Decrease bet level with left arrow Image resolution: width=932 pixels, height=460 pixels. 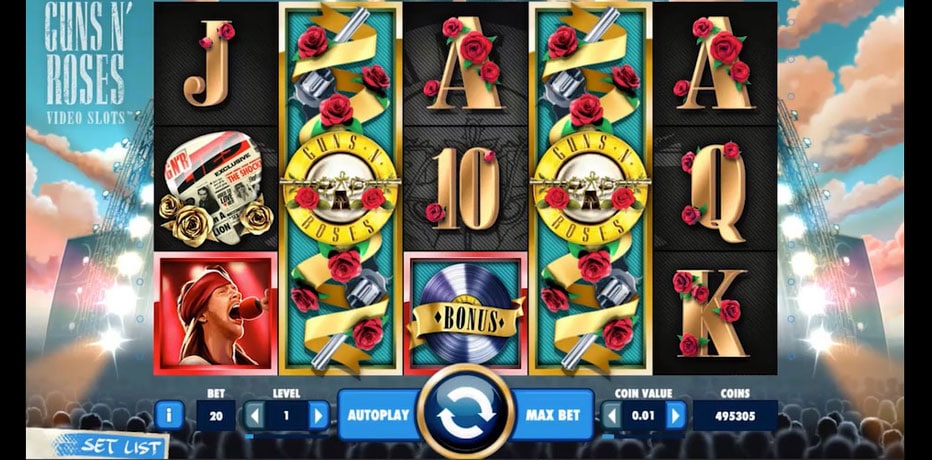click(254, 415)
